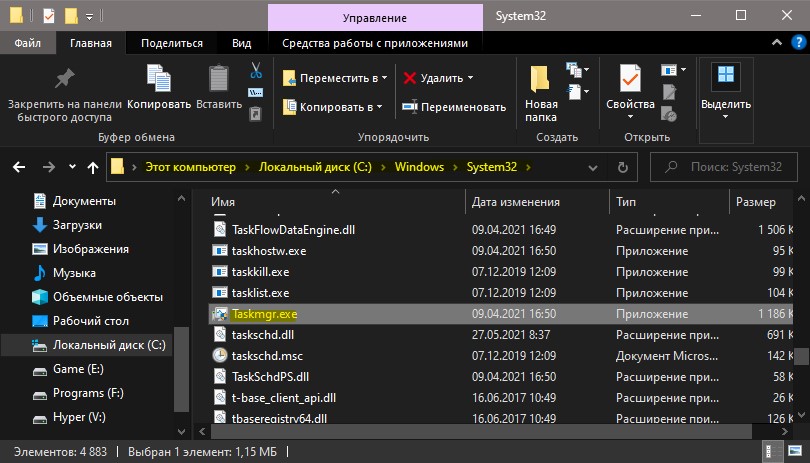Click Этот компьютер in the address path

(191, 167)
